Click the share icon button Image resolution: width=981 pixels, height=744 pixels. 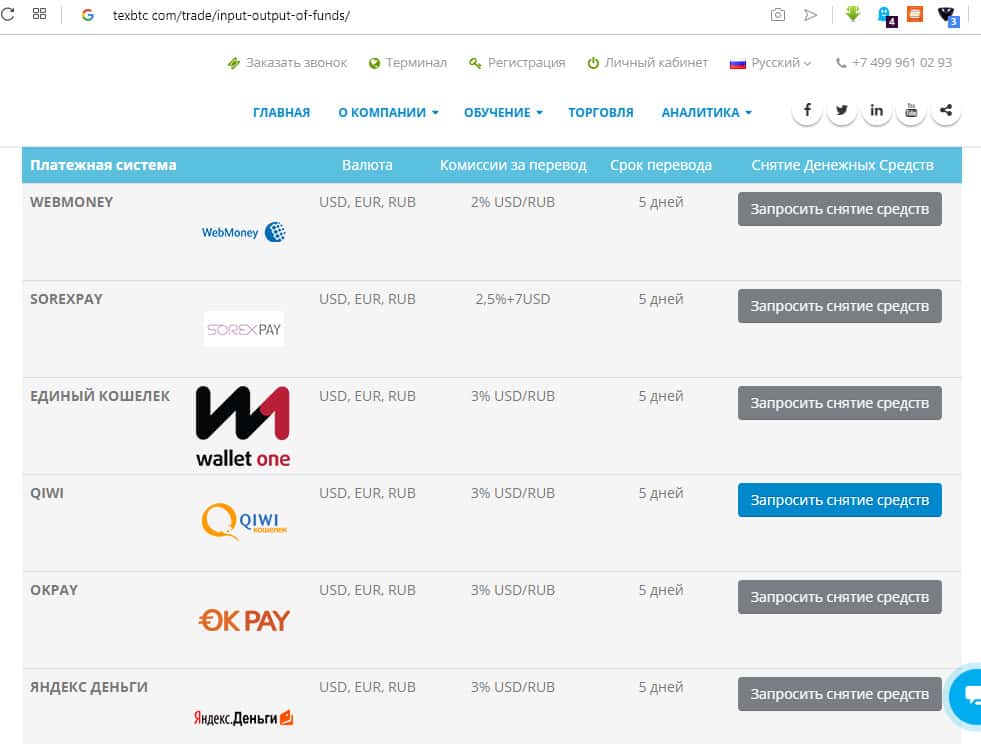point(946,111)
